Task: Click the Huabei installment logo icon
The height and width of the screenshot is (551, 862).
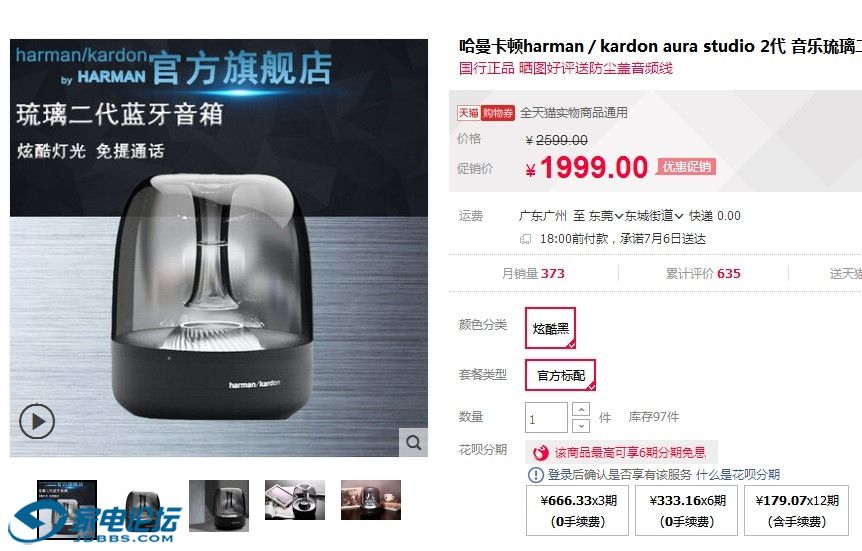Action: [x=540, y=453]
